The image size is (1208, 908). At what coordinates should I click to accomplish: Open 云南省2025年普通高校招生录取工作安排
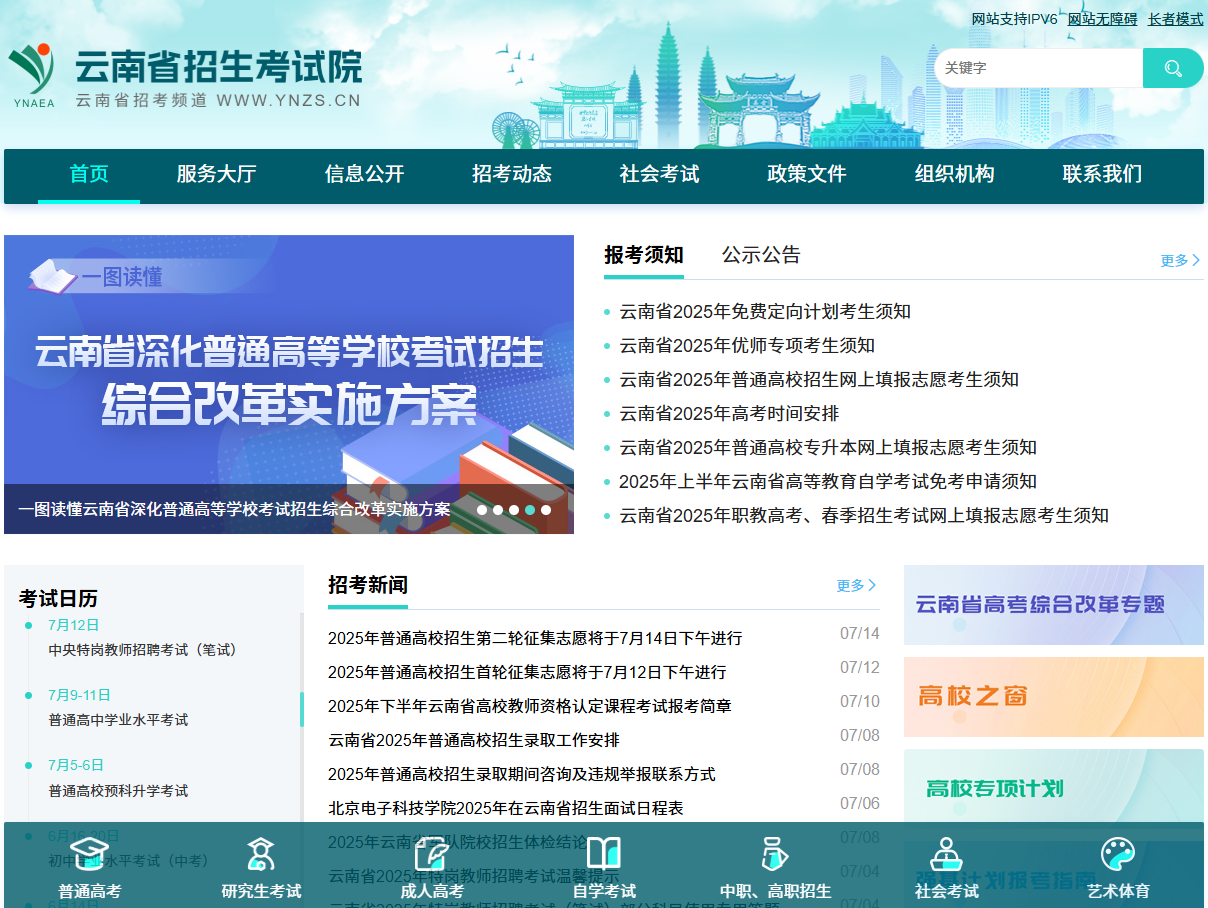click(x=474, y=740)
